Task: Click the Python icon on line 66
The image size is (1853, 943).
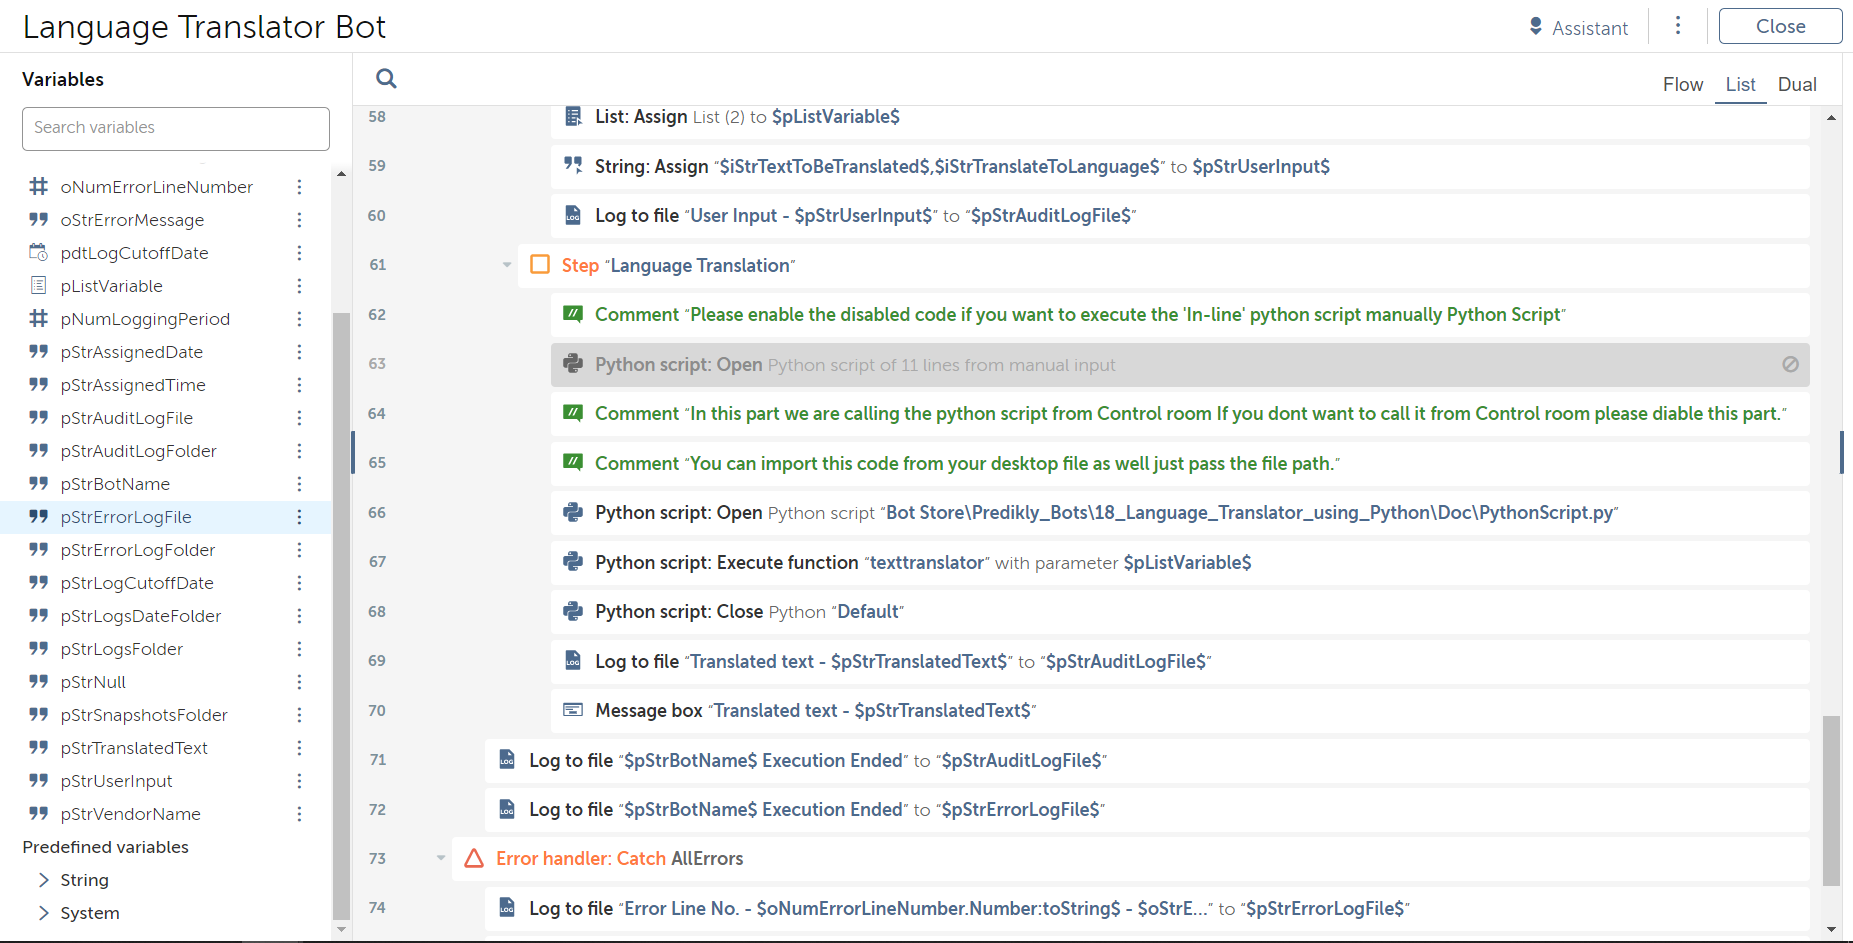Action: pos(573,512)
